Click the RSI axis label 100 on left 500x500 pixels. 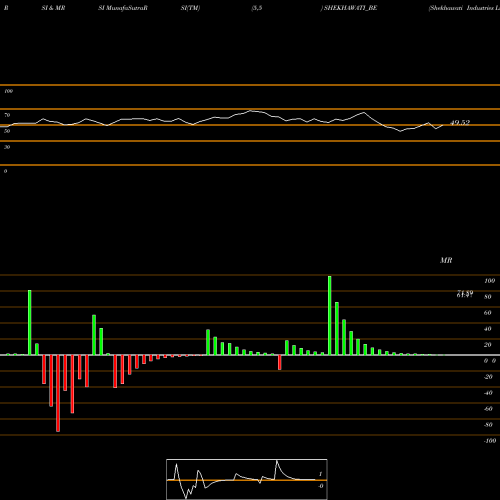click(8, 91)
